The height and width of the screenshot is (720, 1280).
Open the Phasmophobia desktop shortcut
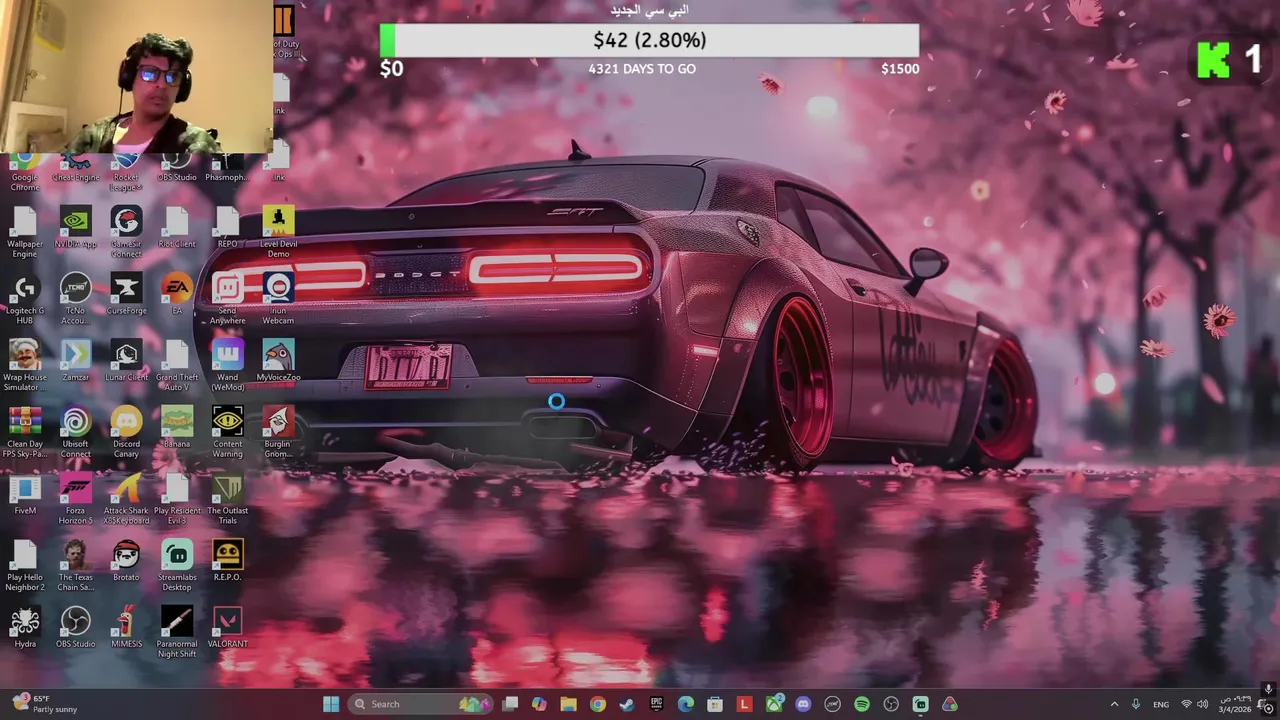[227, 170]
